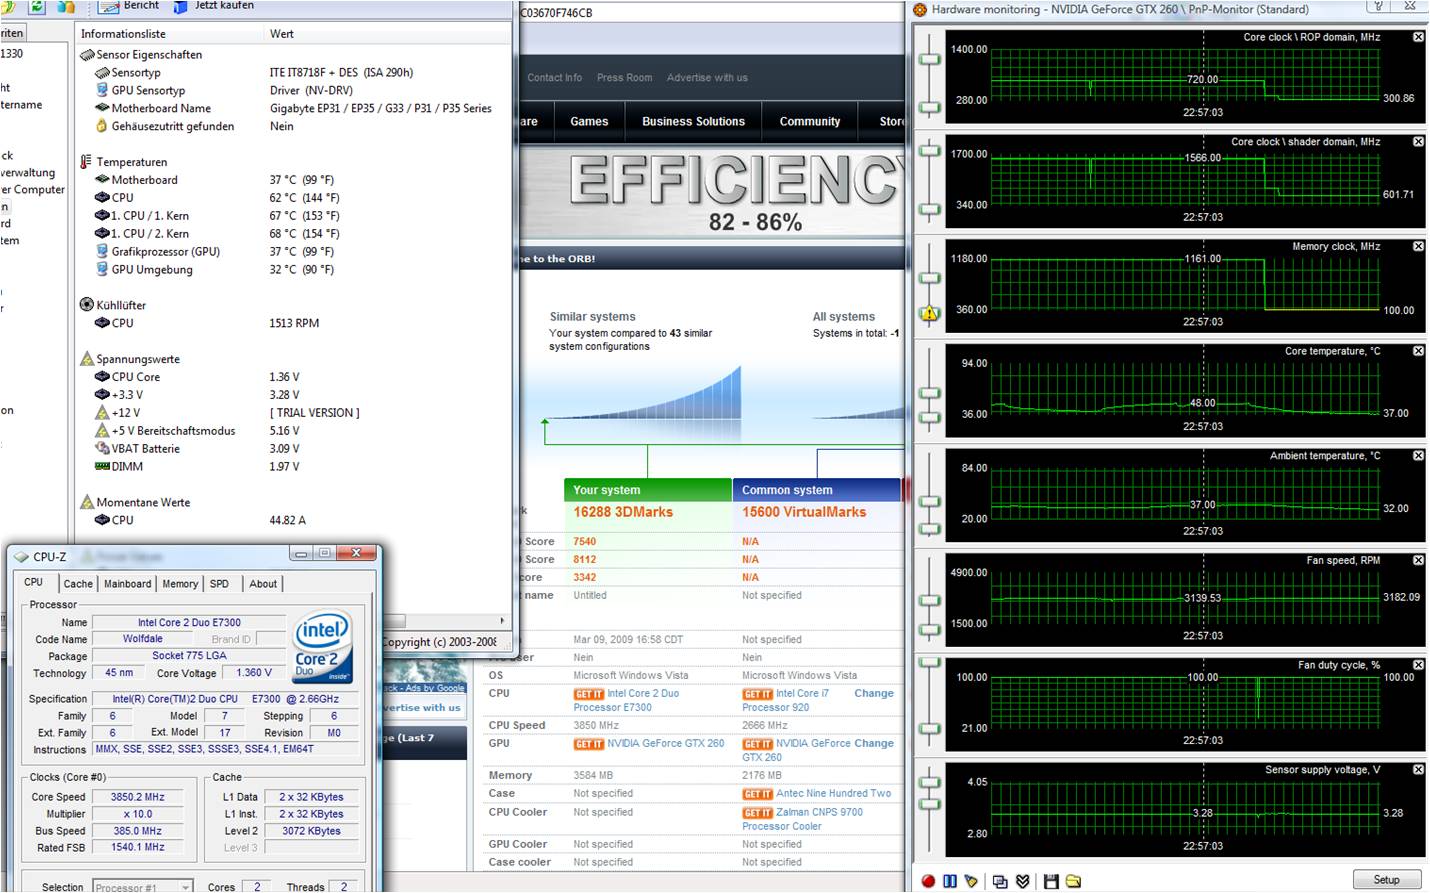Click the green refresh icon in Everest toolbar
The width and height of the screenshot is (1430, 893).
(37, 7)
